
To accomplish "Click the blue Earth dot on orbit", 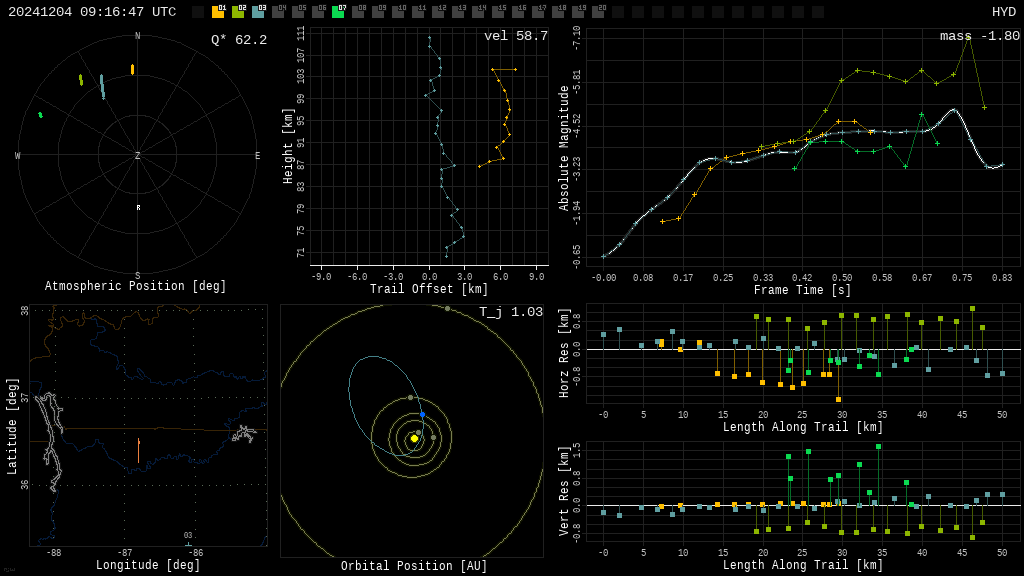I will click(422, 414).
